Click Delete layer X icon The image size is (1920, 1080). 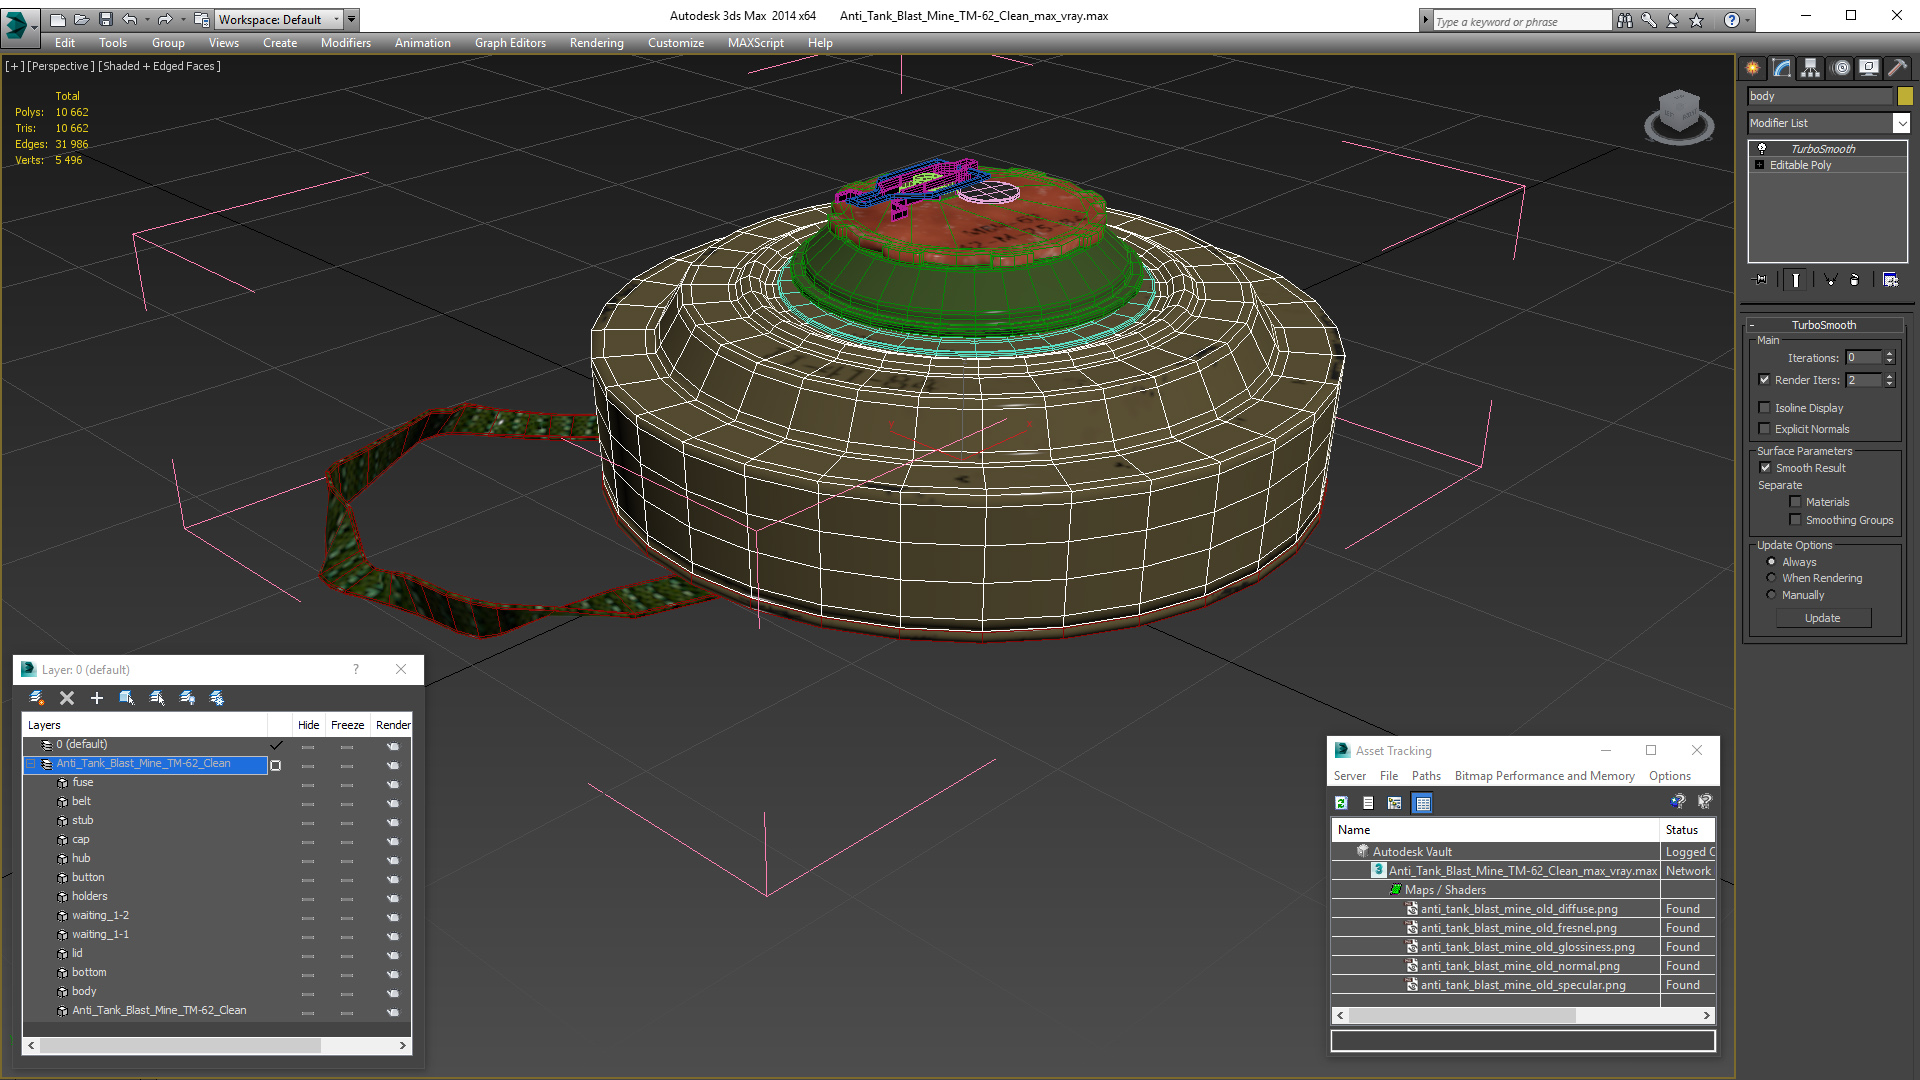pos(67,698)
